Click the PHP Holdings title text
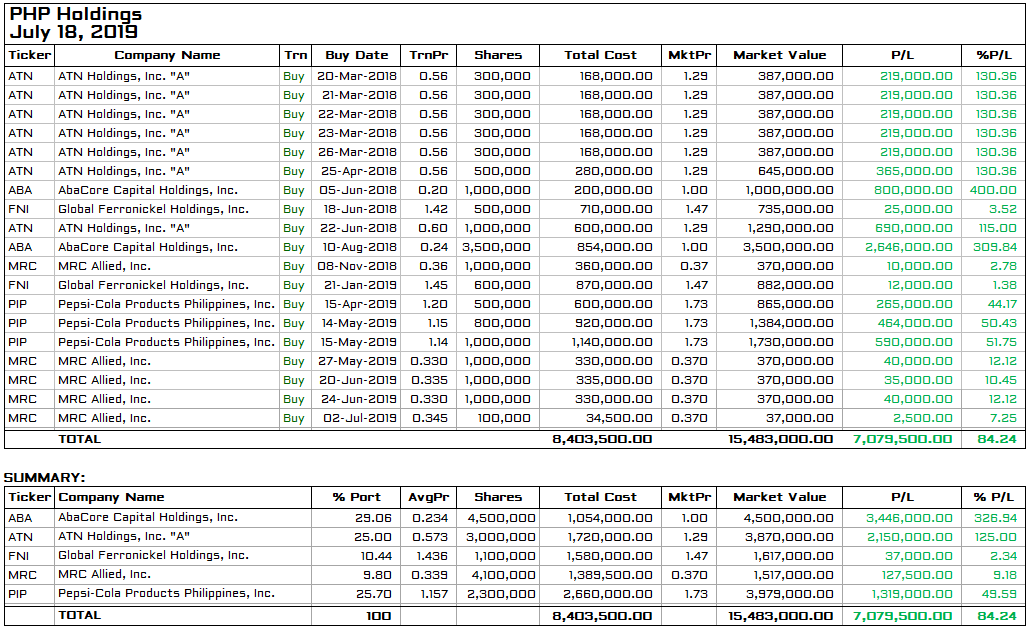1031x631 pixels. click(x=76, y=14)
